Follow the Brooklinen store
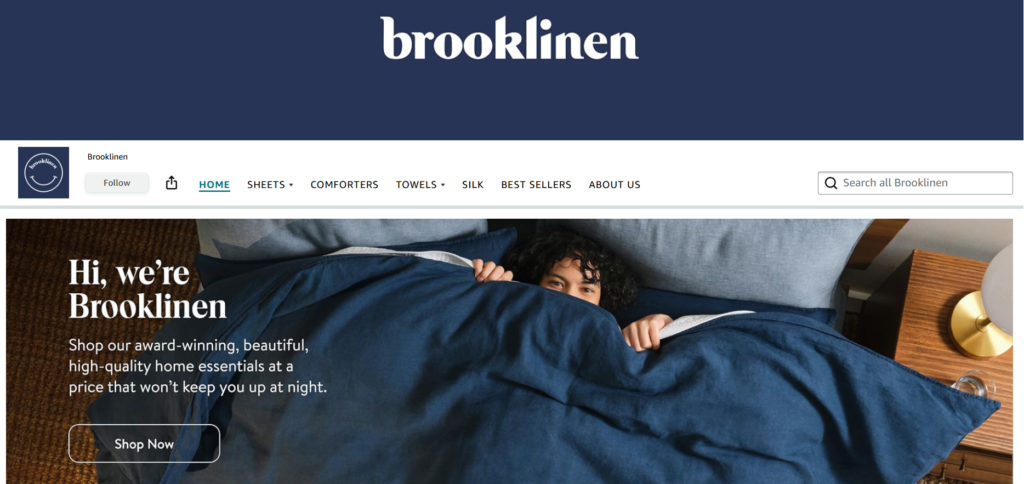 point(117,183)
